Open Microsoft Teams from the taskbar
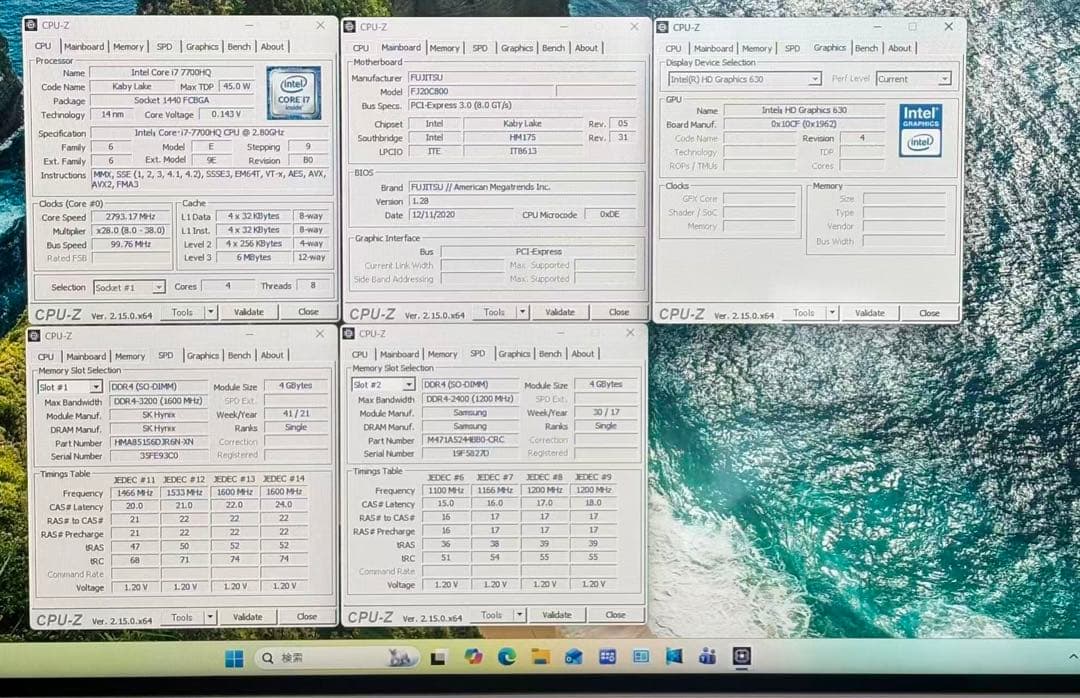Image resolution: width=1080 pixels, height=698 pixels. click(x=707, y=656)
